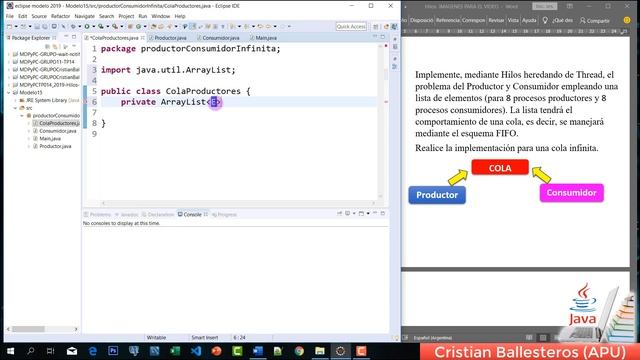Open Console display selected console icon
The height and width of the screenshot is (360, 640).
348,213
